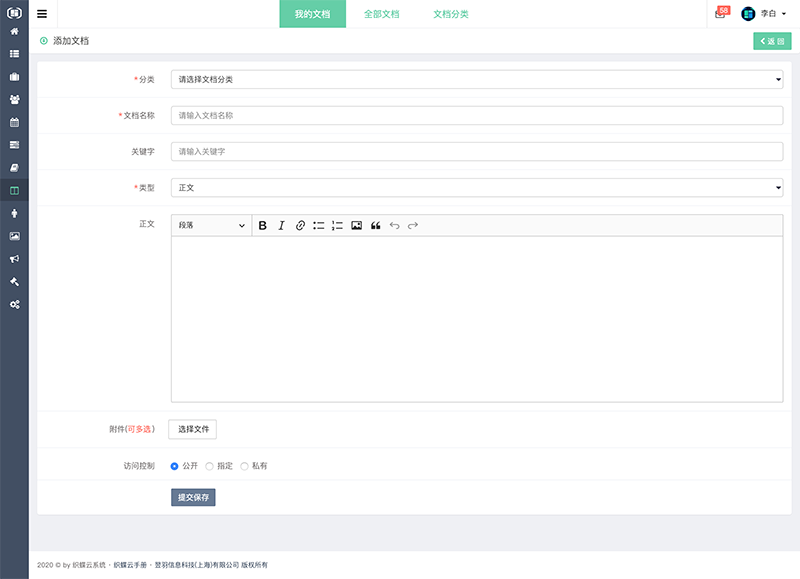Switch to the 全部文档 tab
The width and height of the screenshot is (800, 579).
[383, 15]
